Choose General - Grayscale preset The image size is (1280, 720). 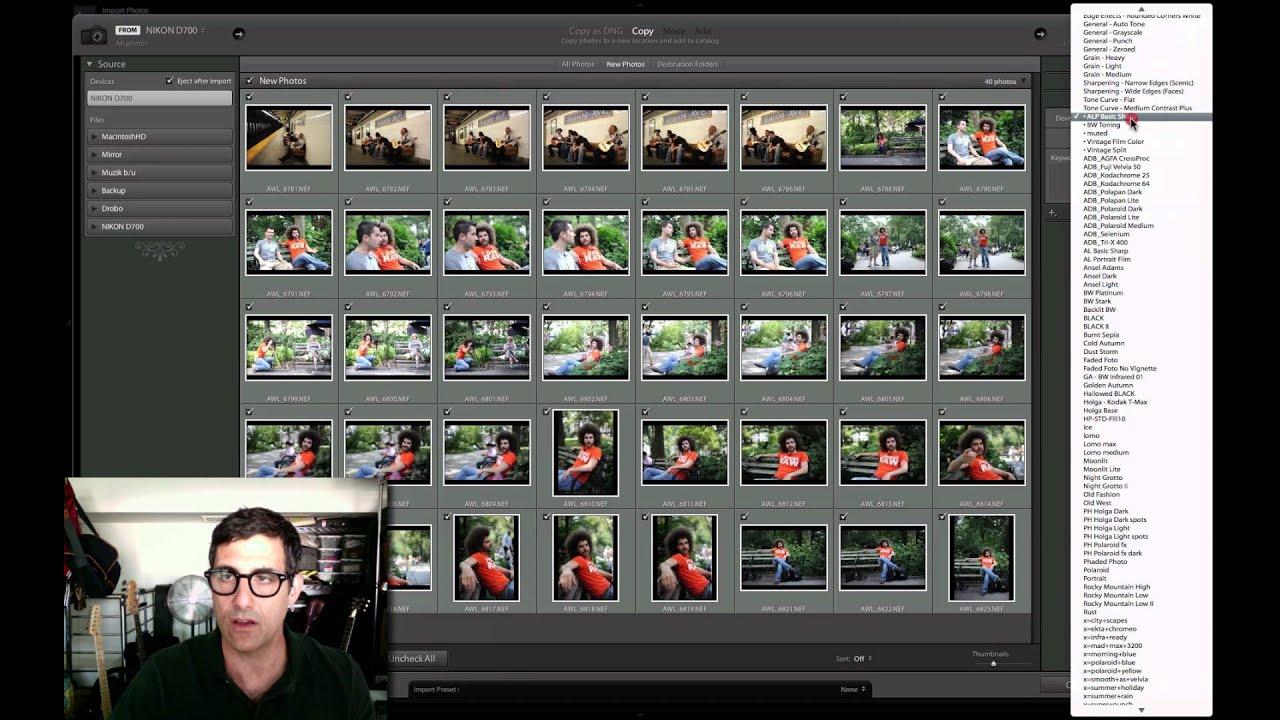pos(1113,32)
